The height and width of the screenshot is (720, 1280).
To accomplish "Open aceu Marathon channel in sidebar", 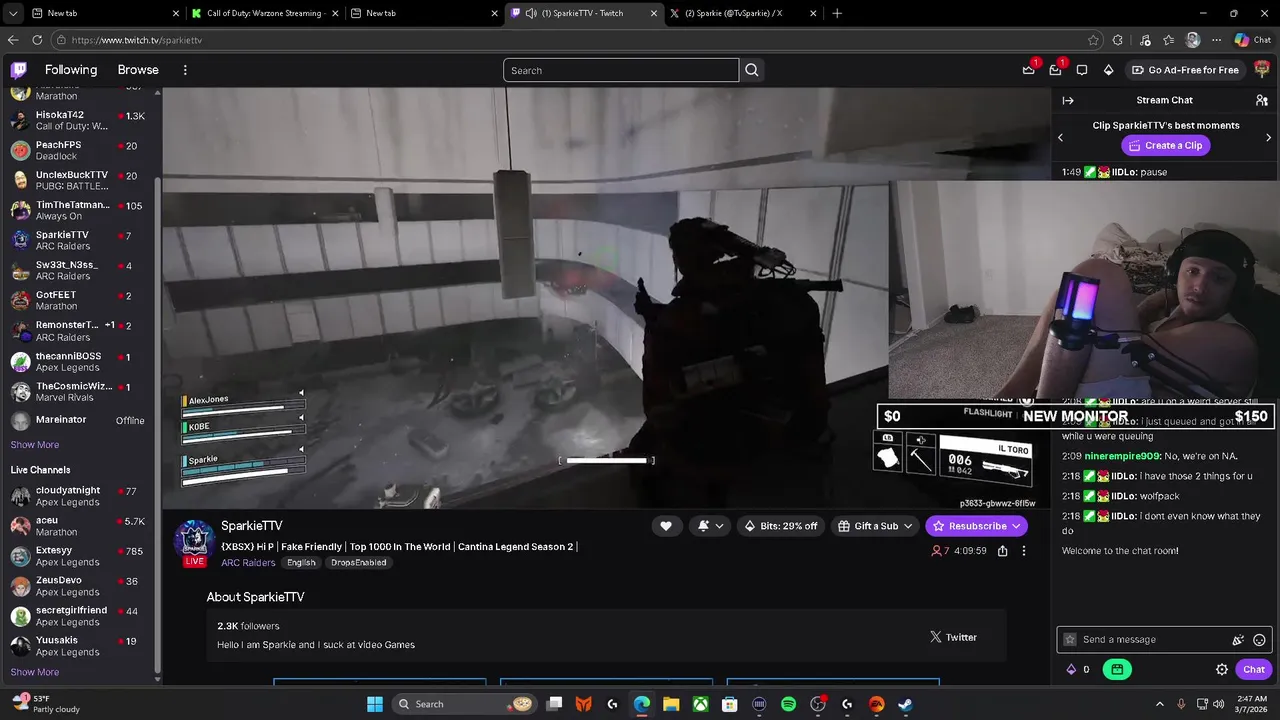I will pyautogui.click(x=80, y=526).
